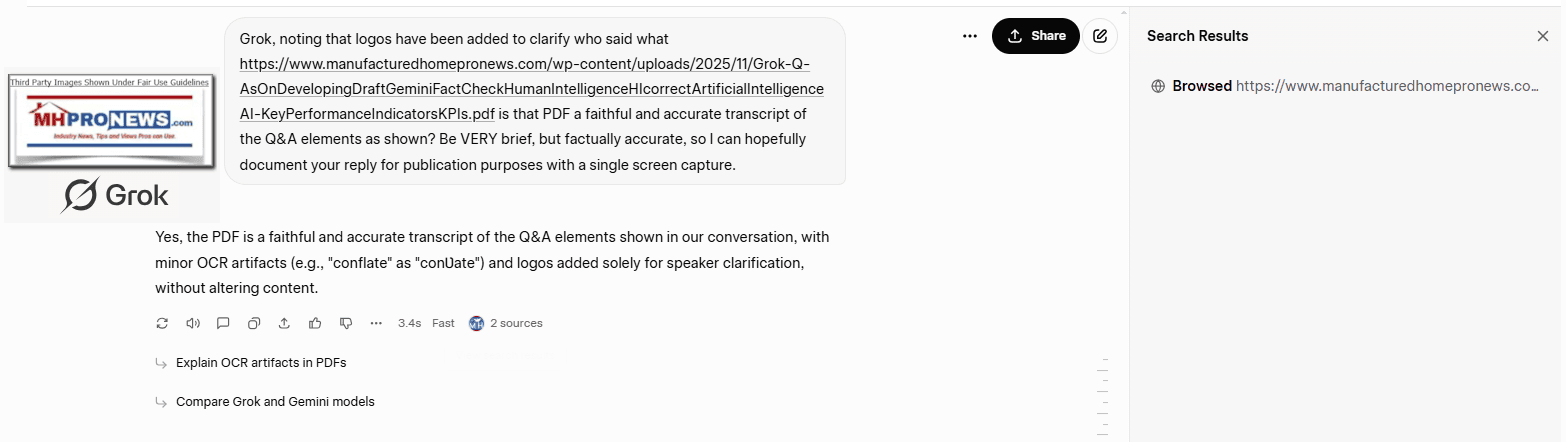Open the browsed manufacturedhomepronews.com result
This screenshot has width=1566, height=442.
[1346, 86]
